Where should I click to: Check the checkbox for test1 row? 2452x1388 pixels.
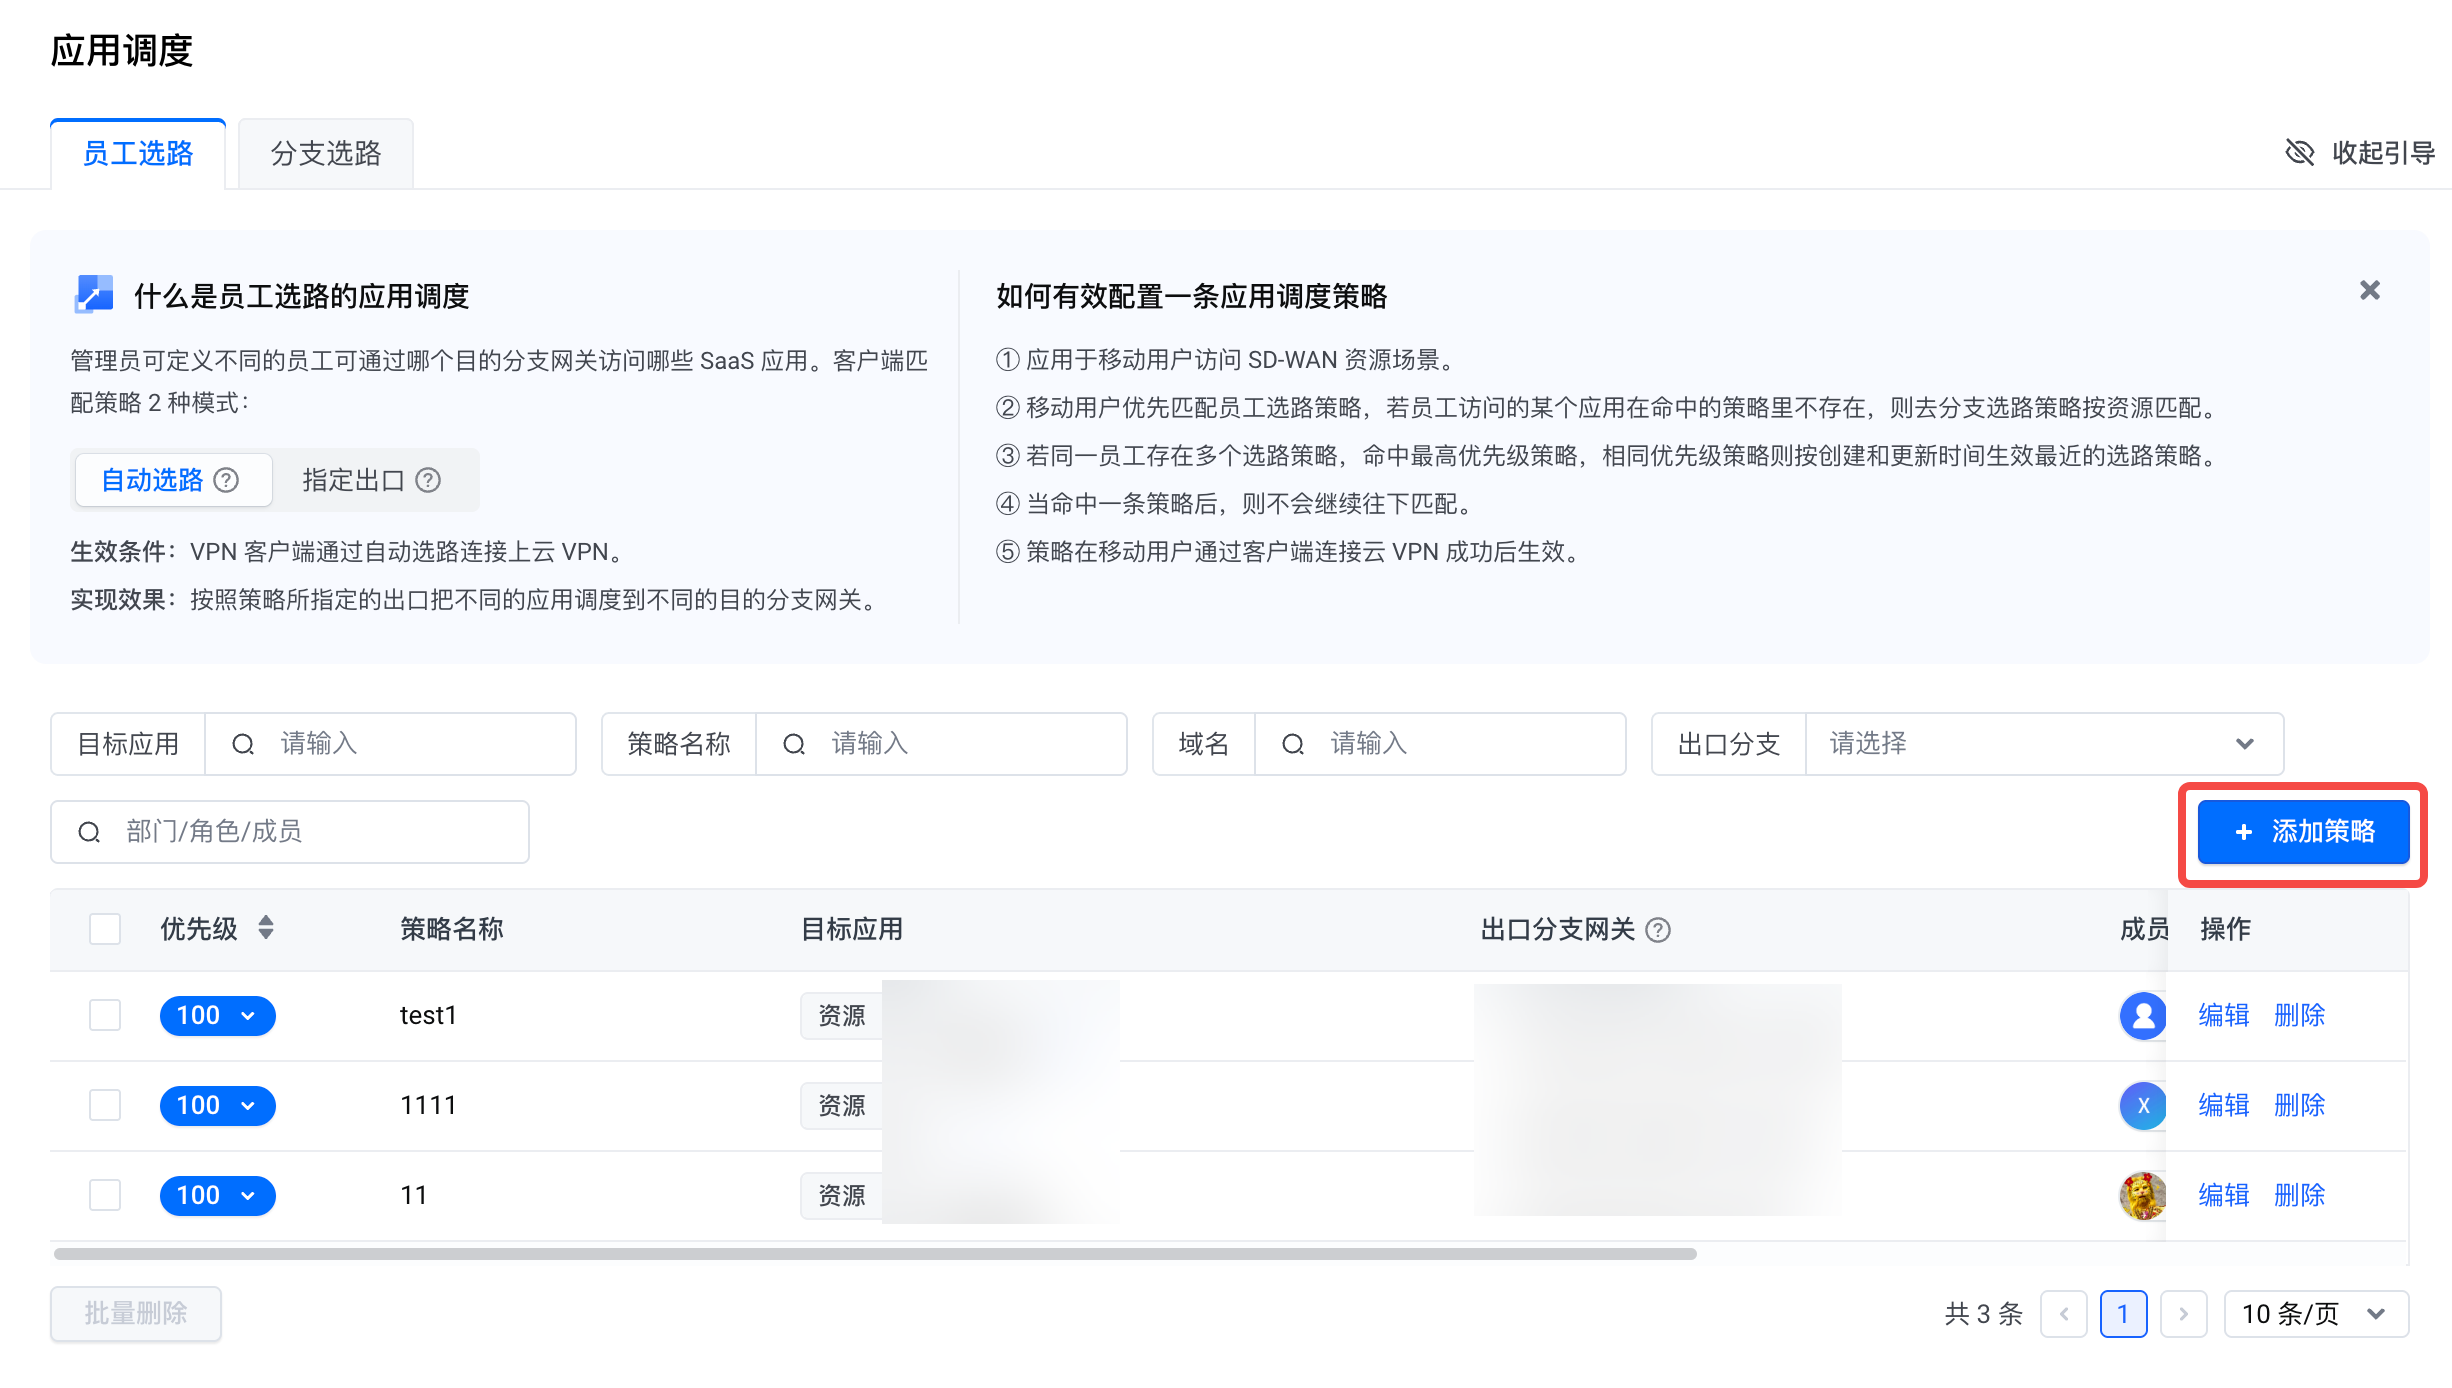[105, 1015]
